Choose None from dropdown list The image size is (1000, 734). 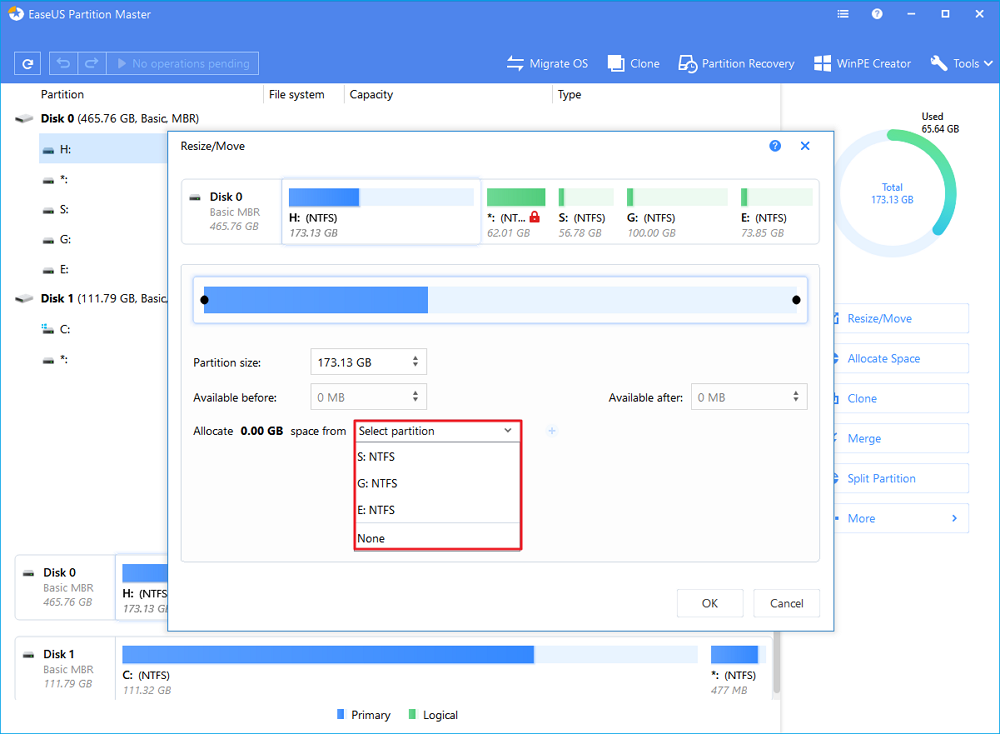click(x=438, y=538)
